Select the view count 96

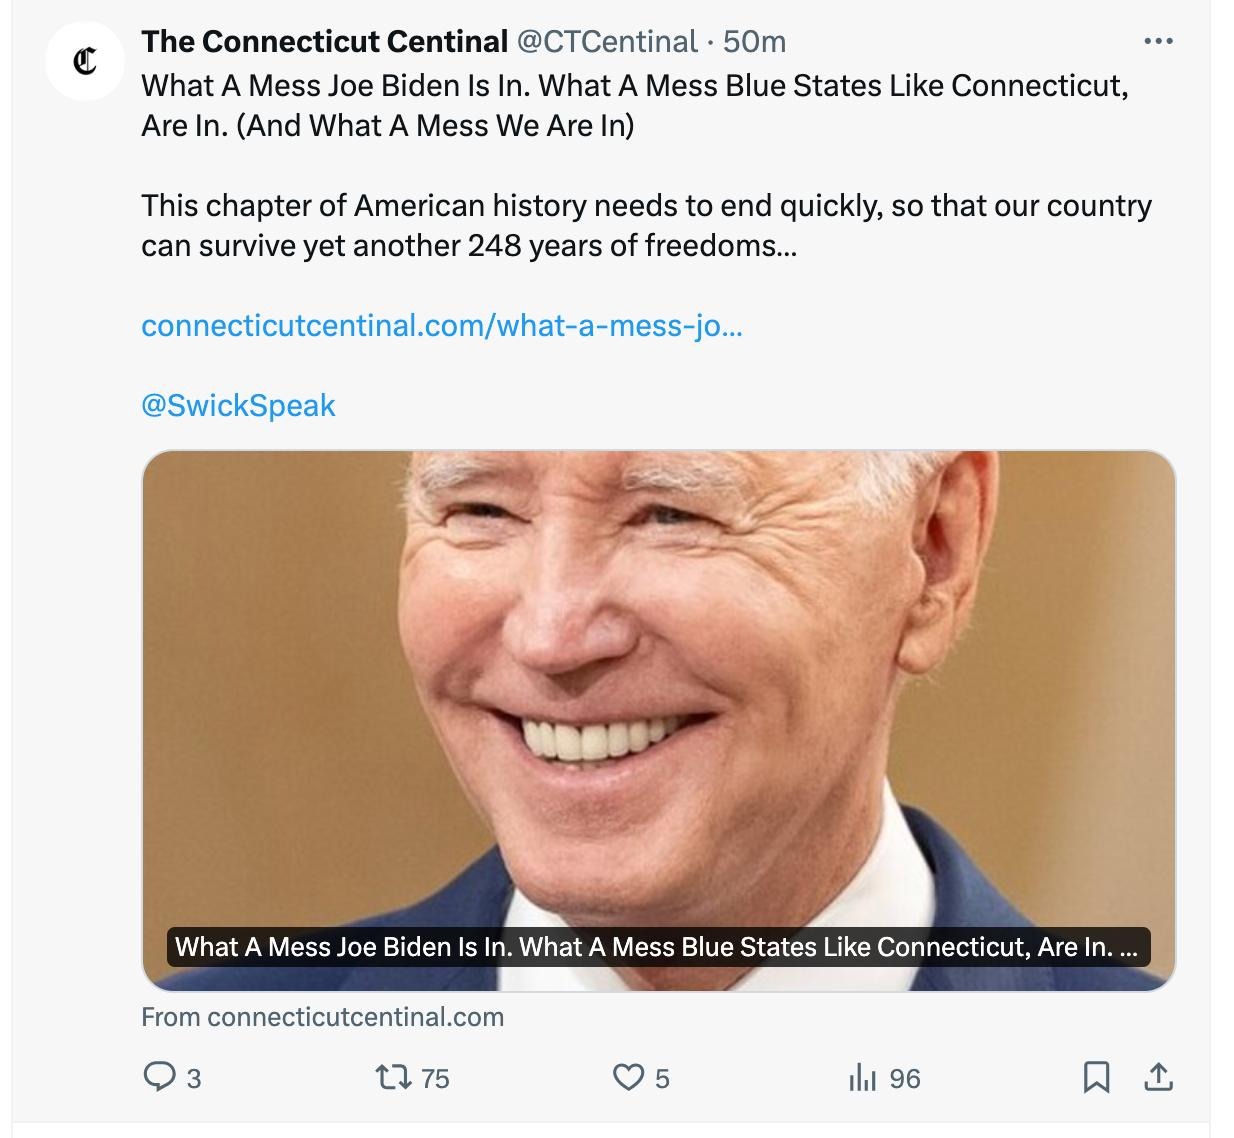pos(904,1078)
